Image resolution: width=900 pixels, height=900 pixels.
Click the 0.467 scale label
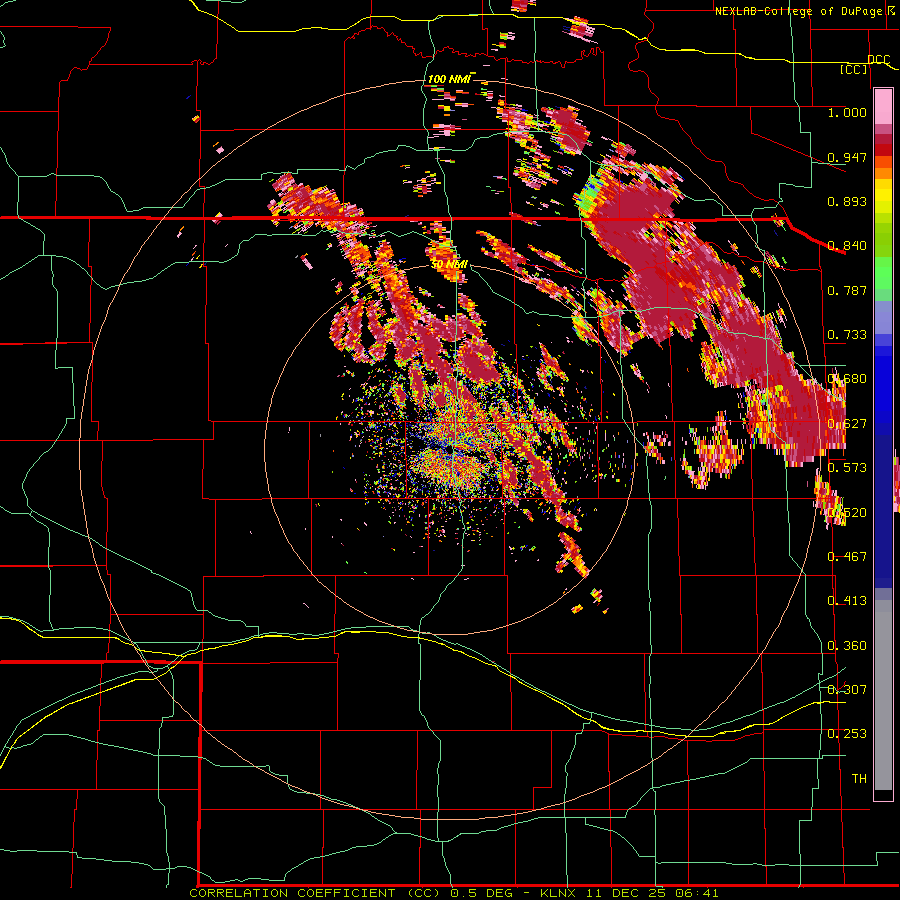tap(847, 556)
